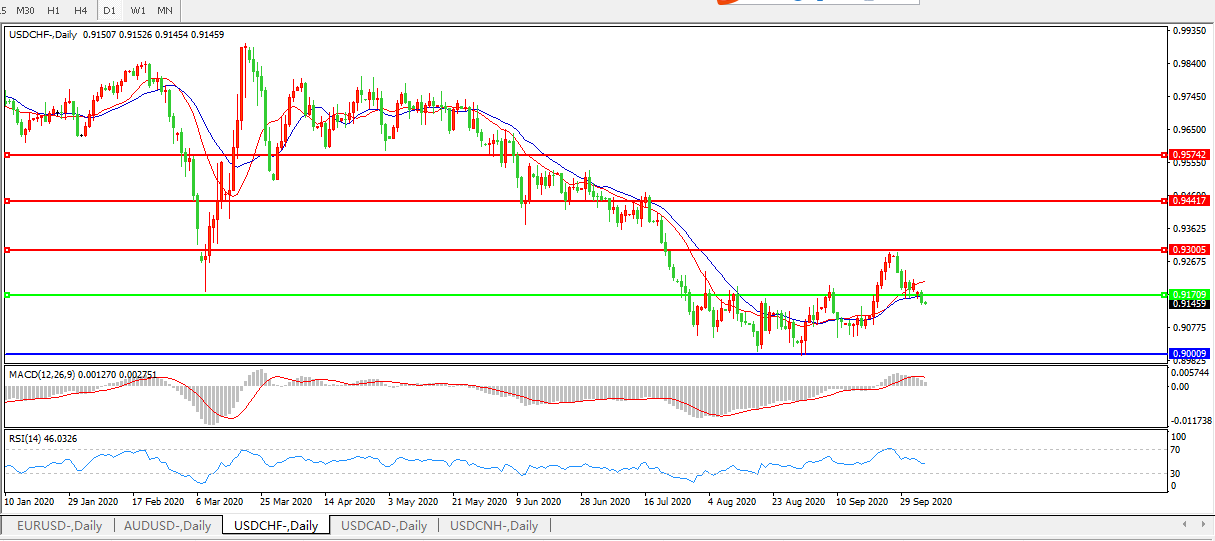1215x541 pixels.
Task: Click left handle of the 0.93005 red line
Action: coord(7,249)
